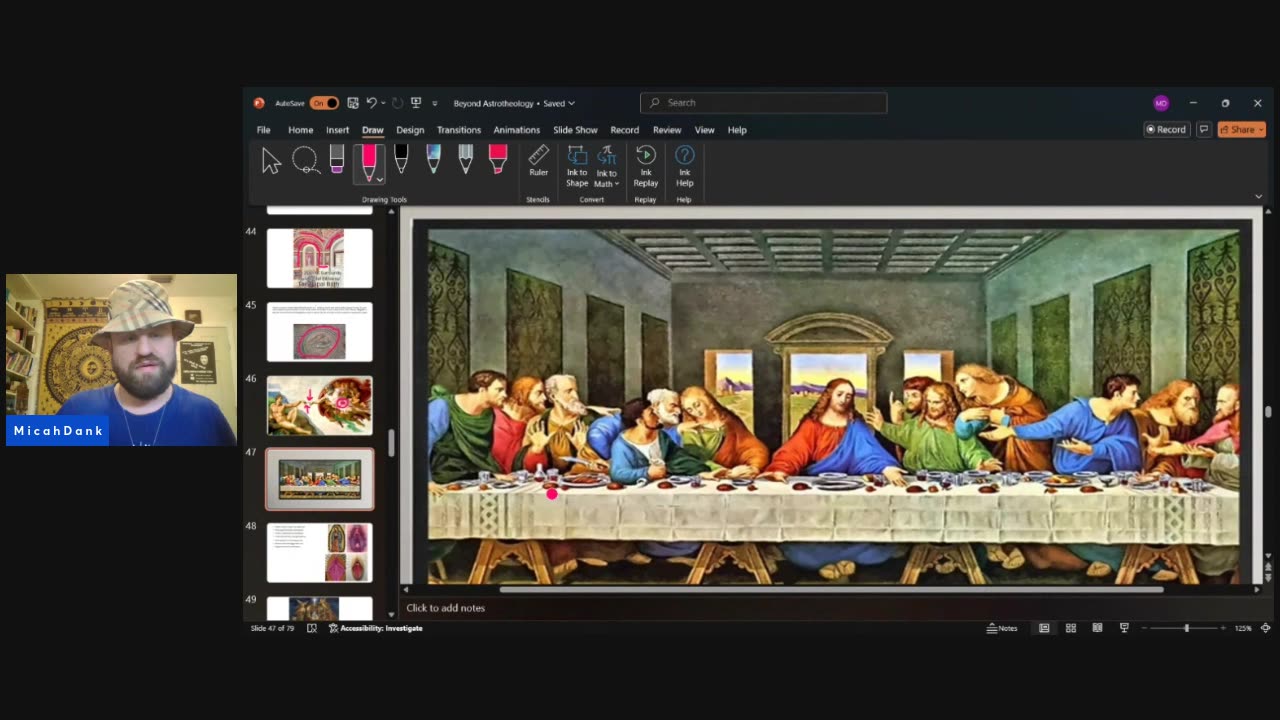This screenshot has height=720, width=1280.
Task: Click the zoom out minus button
Action: pyautogui.click(x=1145, y=628)
